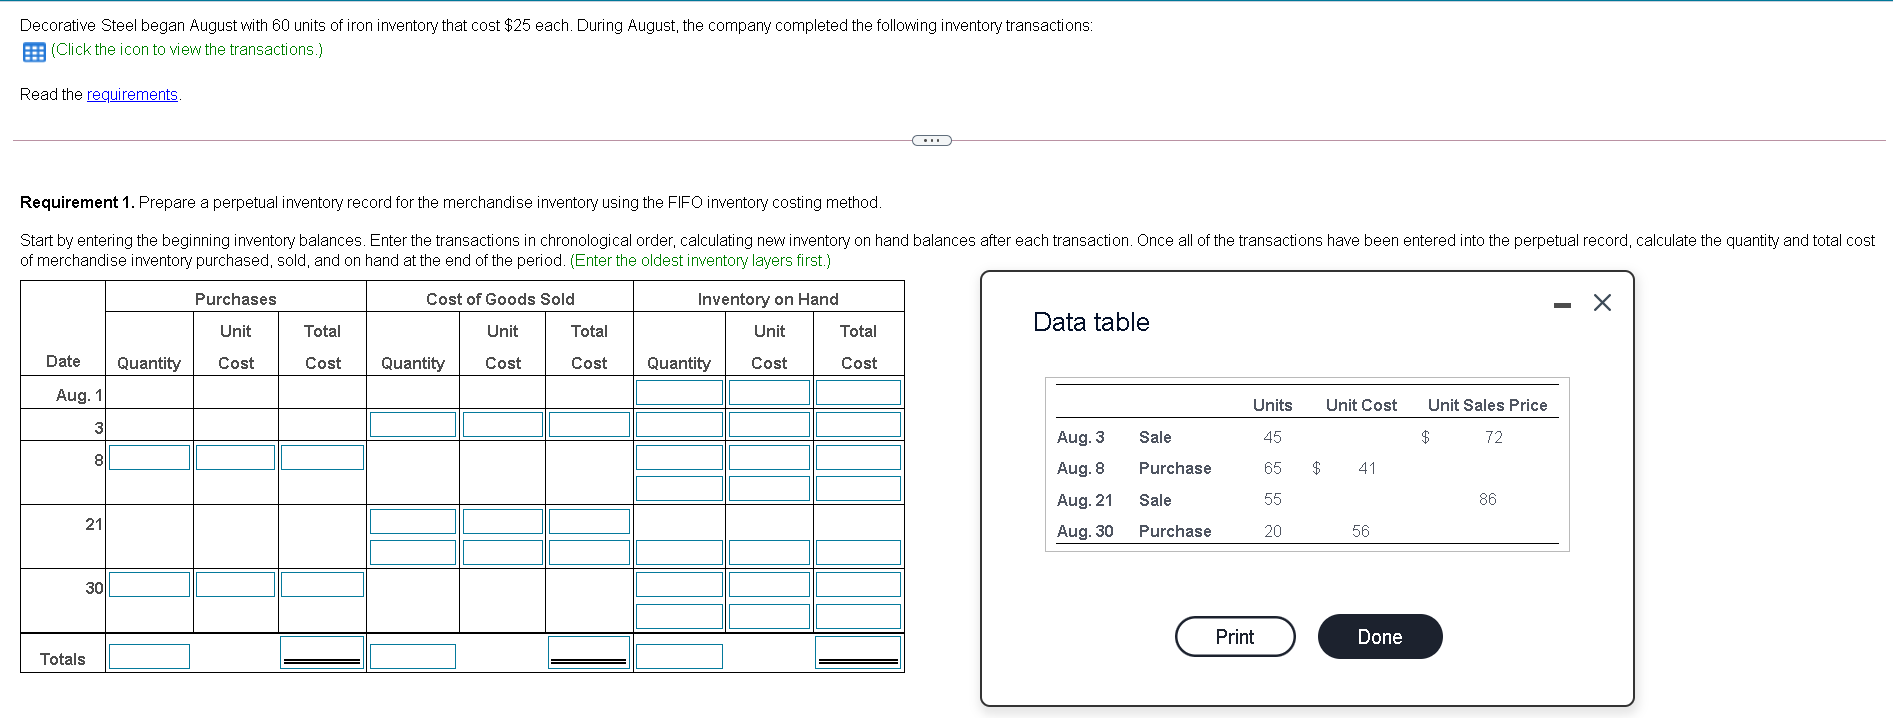Close the Data table popup
The width and height of the screenshot is (1893, 718).
click(x=1602, y=302)
